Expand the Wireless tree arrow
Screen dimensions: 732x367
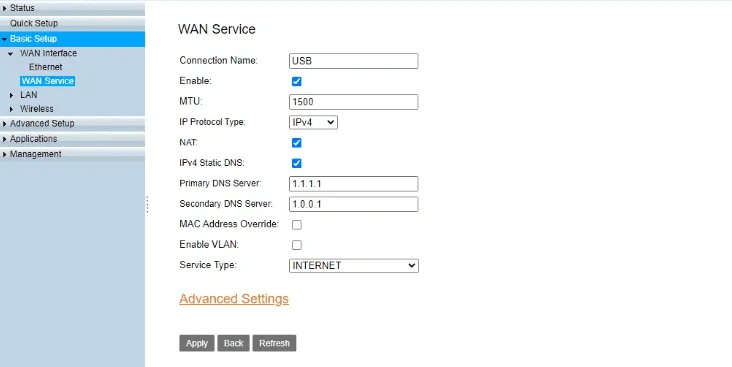[x=12, y=109]
